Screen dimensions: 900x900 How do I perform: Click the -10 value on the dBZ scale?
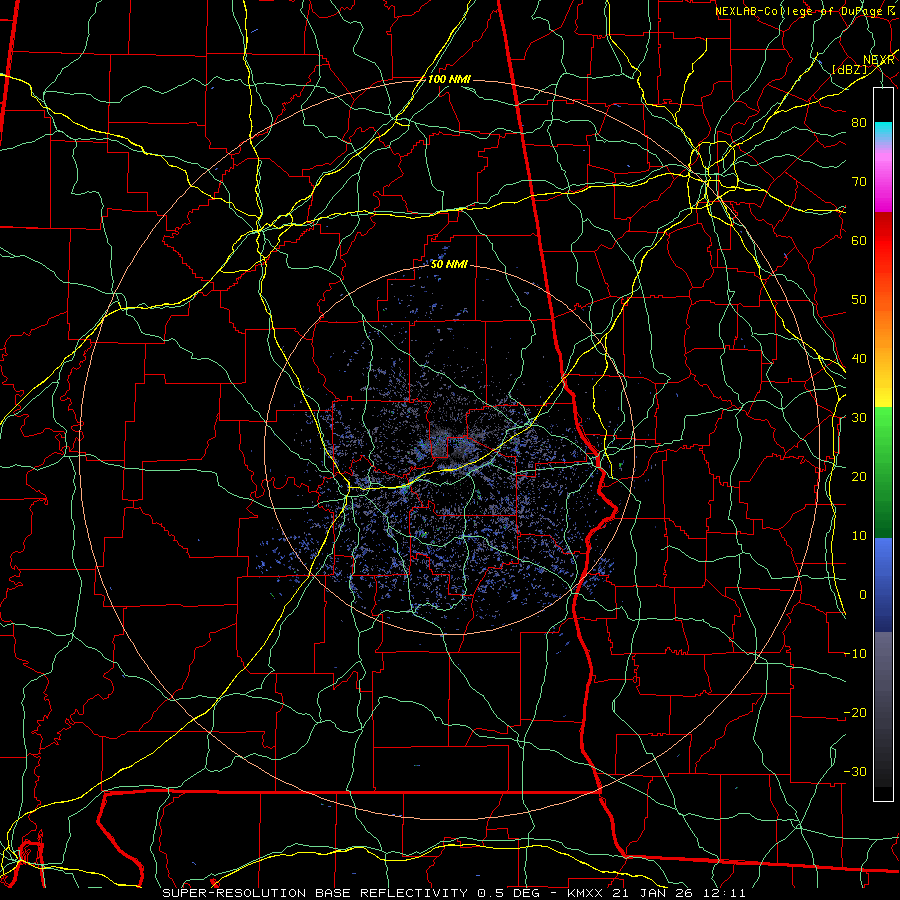point(855,654)
